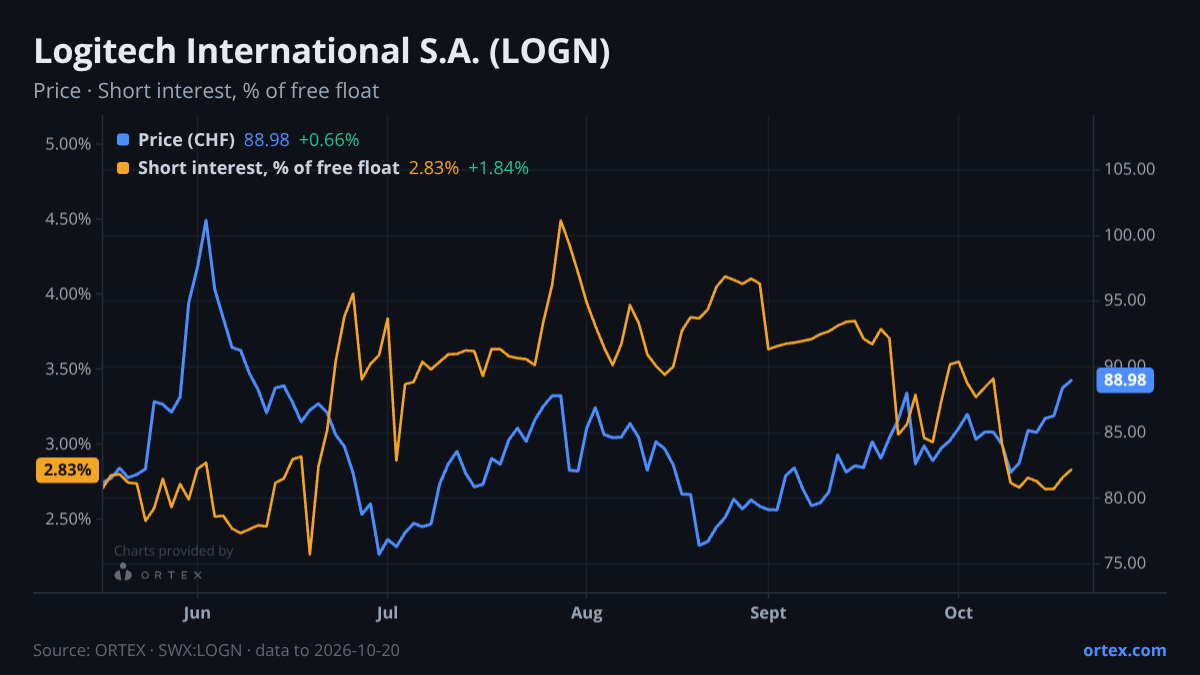Screen dimensions: 1200x675
Task: Open the ortex.com link
Action: 1124,650
